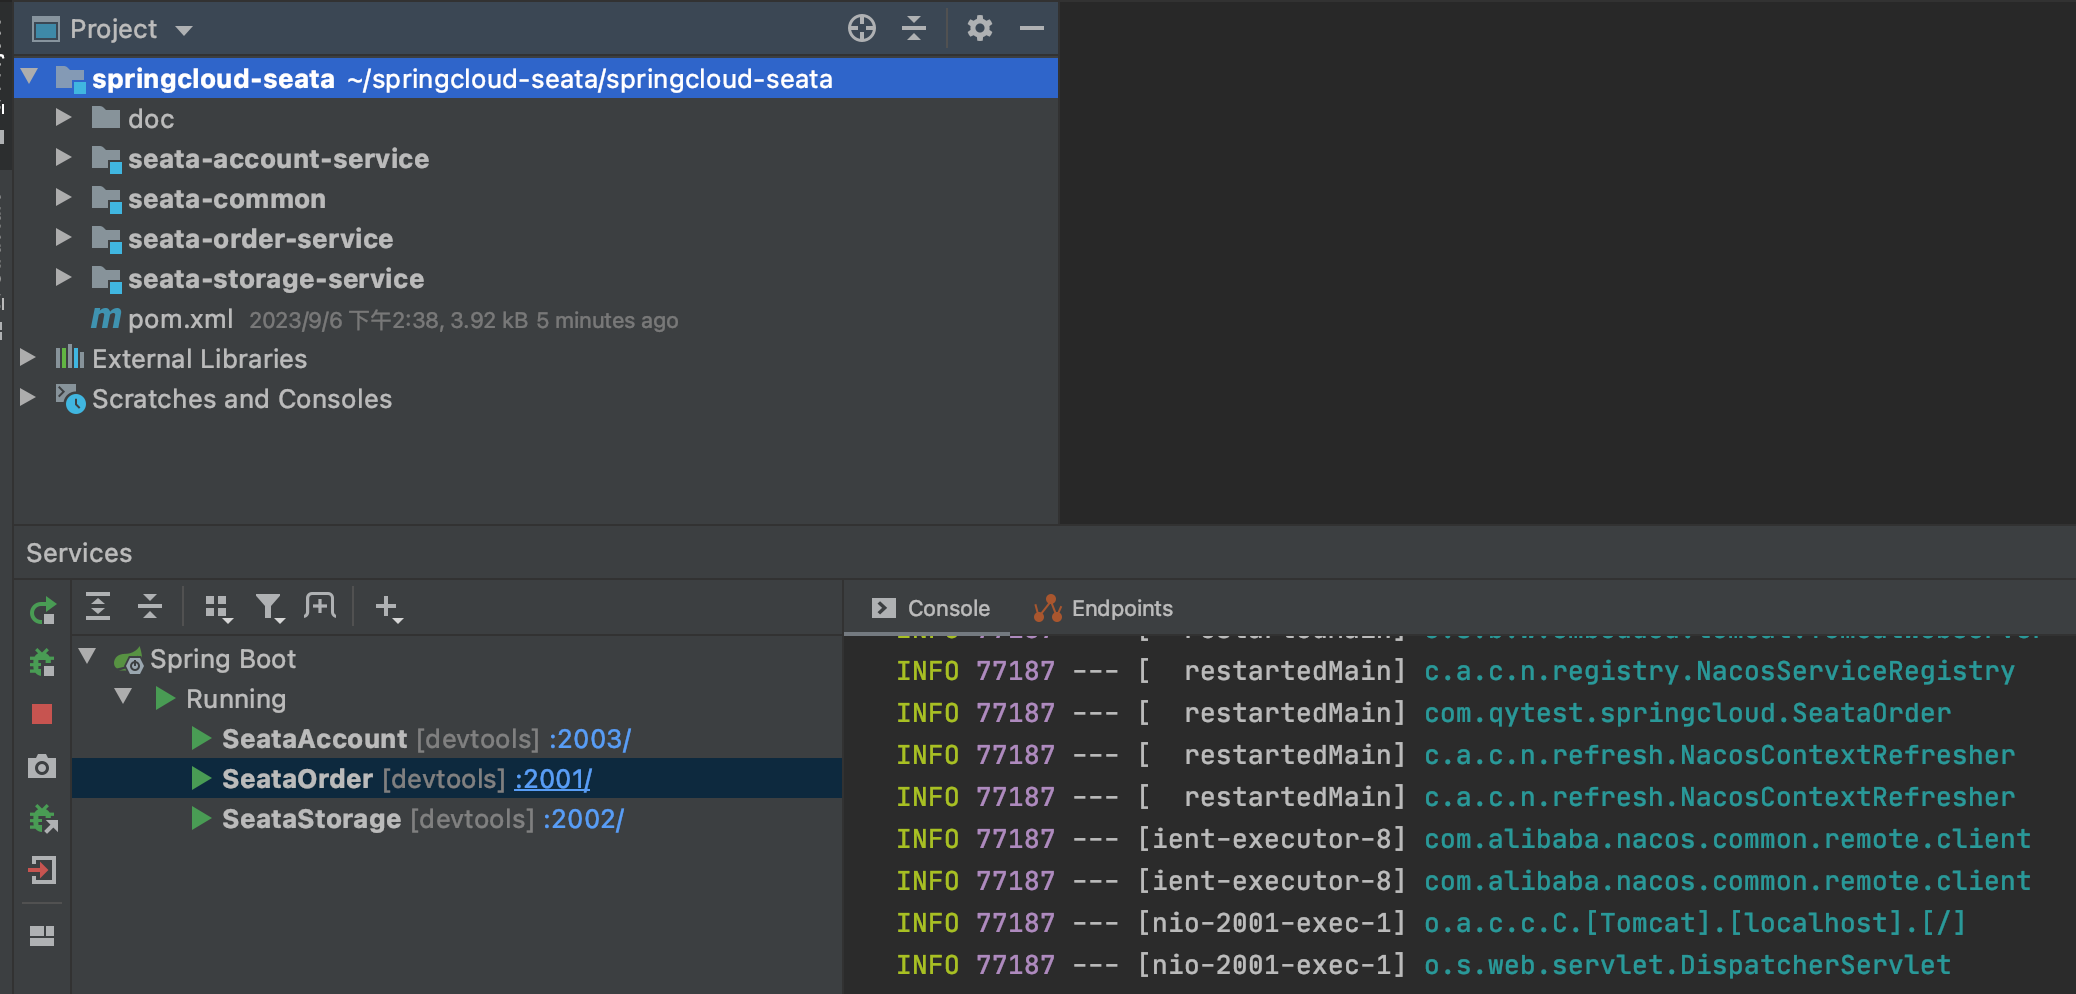Screen dimensions: 2076x994
Task: Select the Spring Boot row in Services
Action: pos(457,659)
